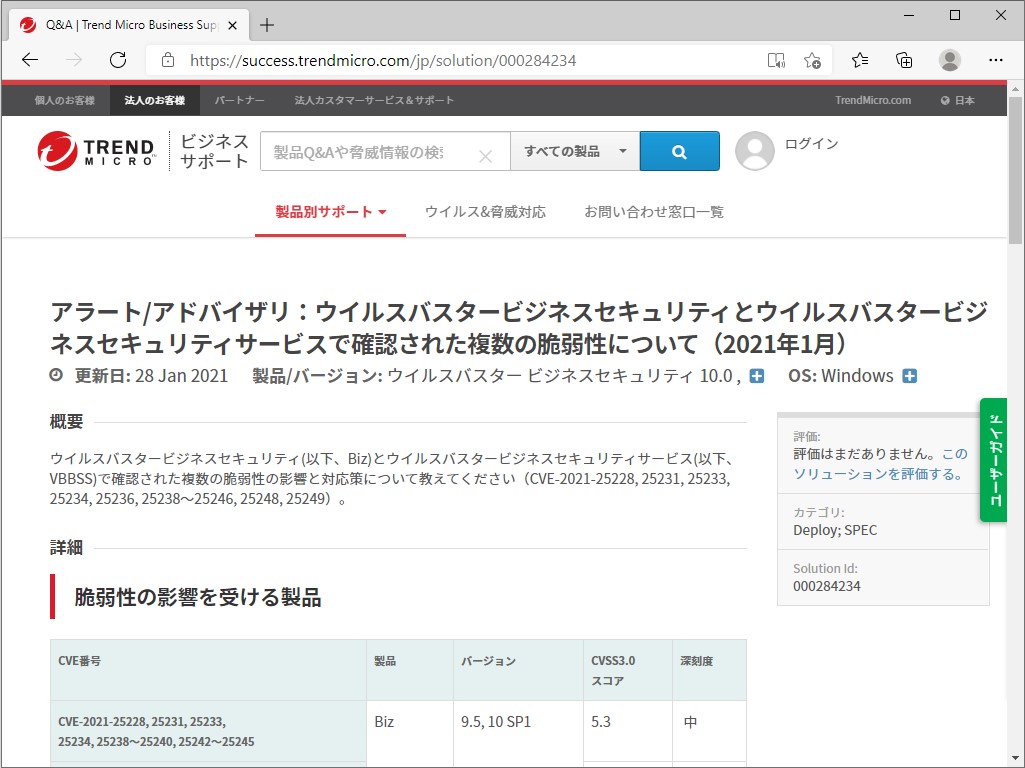Click the login avatar icon next to ログイン
Screen dimensions: 1025x768
[756, 151]
